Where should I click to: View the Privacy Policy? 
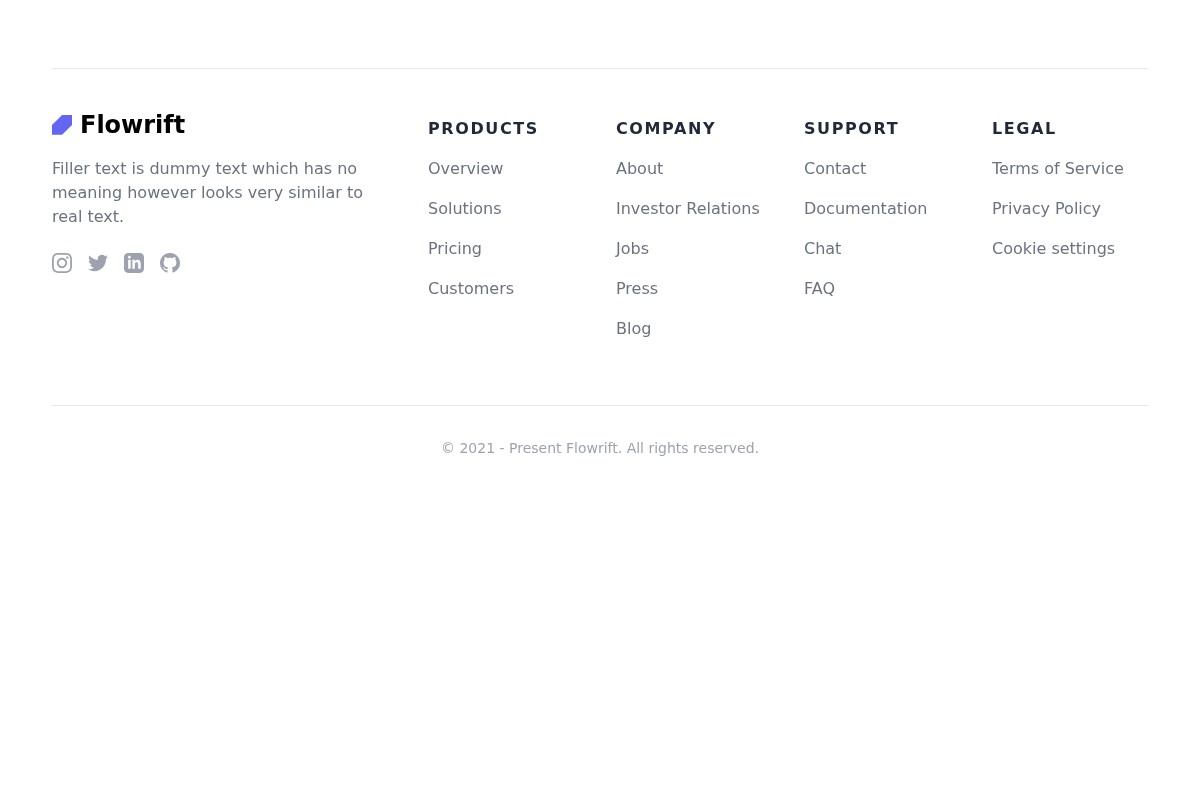click(x=1046, y=208)
